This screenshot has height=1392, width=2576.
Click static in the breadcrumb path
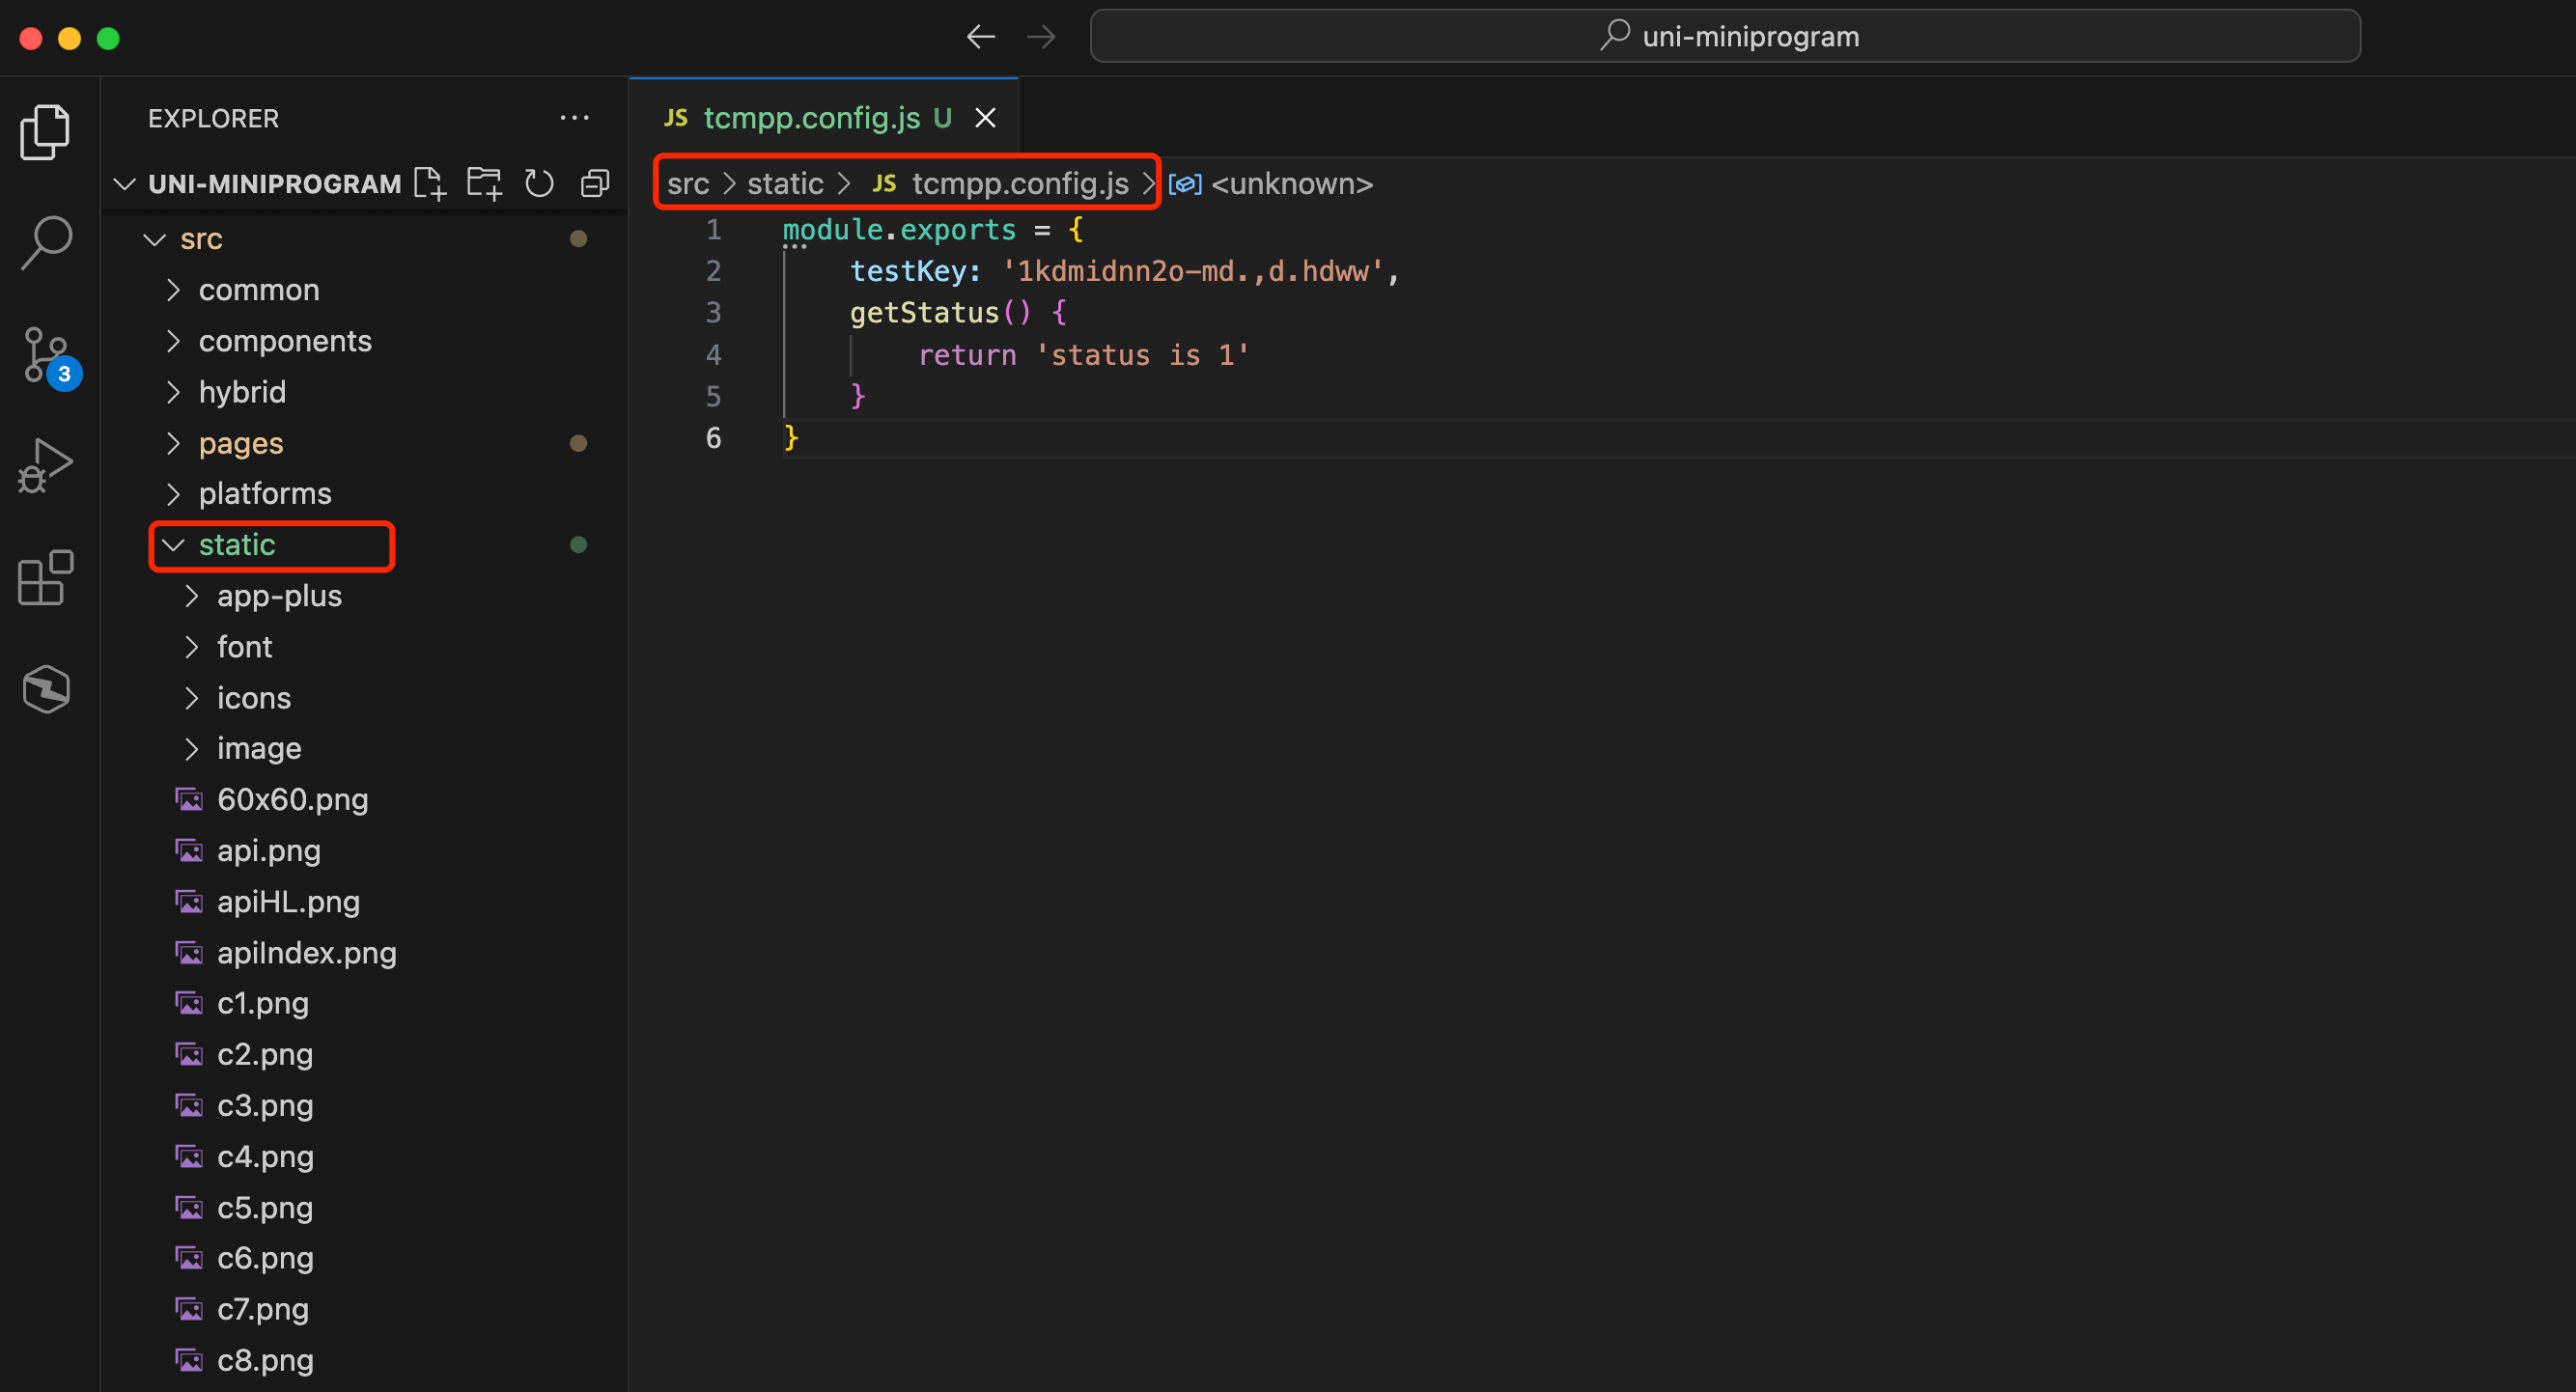(785, 184)
